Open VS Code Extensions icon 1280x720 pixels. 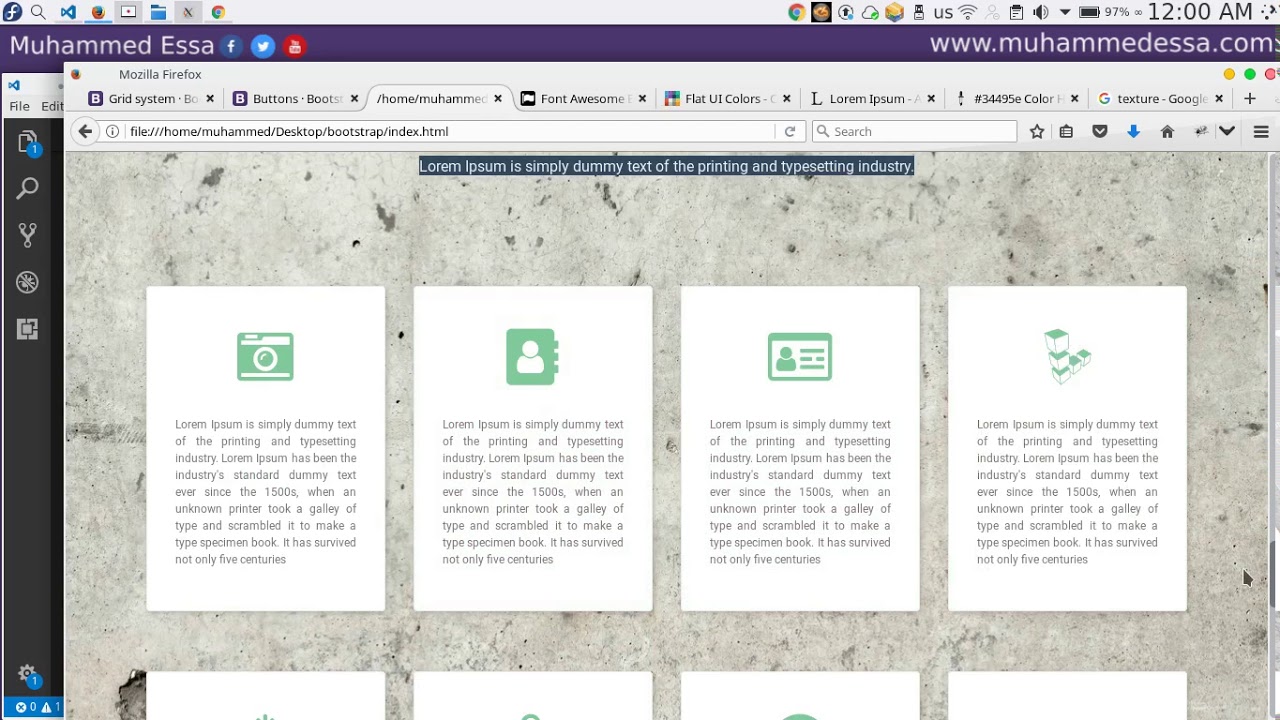click(x=27, y=329)
